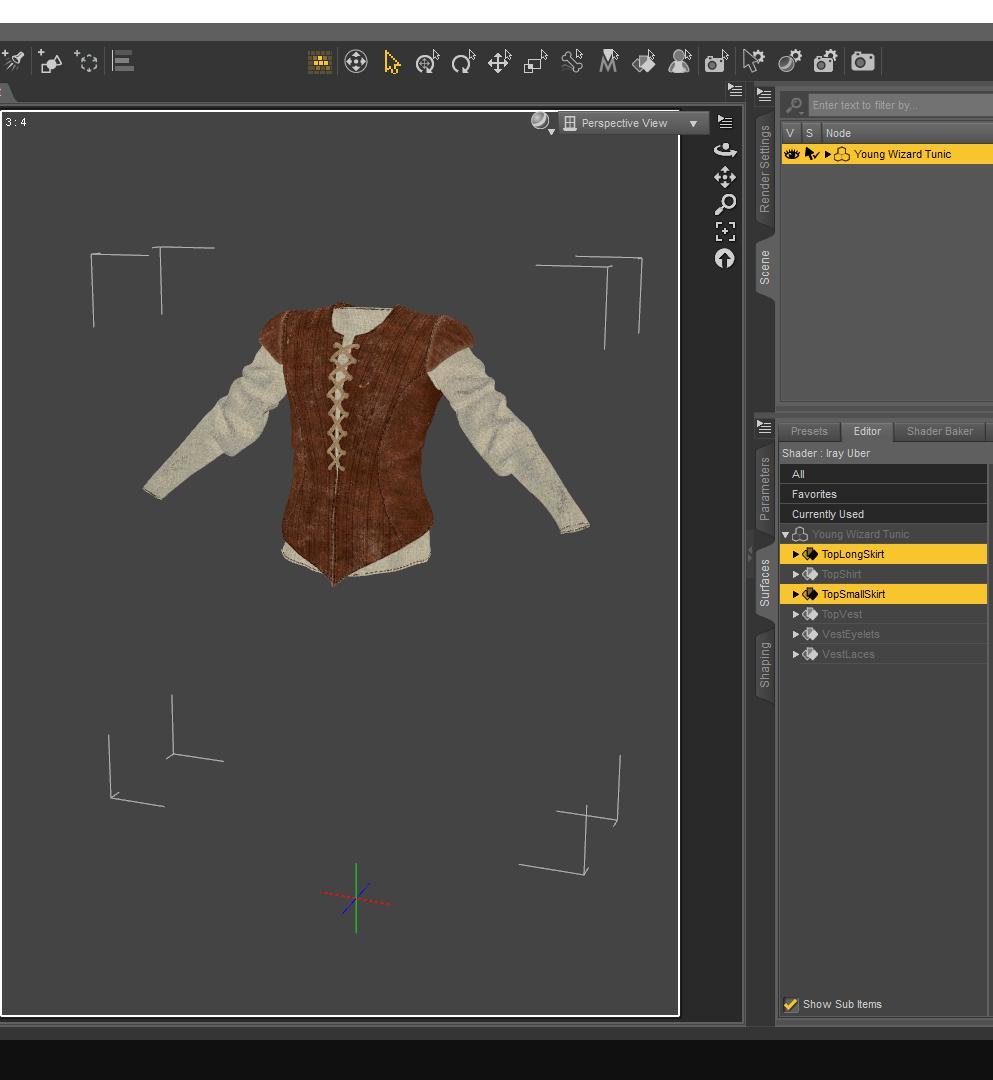This screenshot has width=993, height=1080.
Task: Open the draw style sphere dropdown
Action: tap(542, 123)
